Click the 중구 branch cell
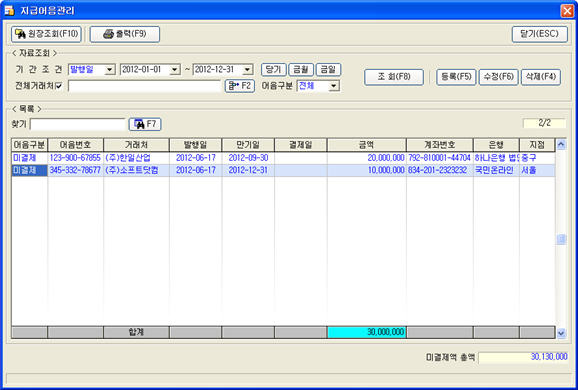578x390 pixels. pos(537,158)
